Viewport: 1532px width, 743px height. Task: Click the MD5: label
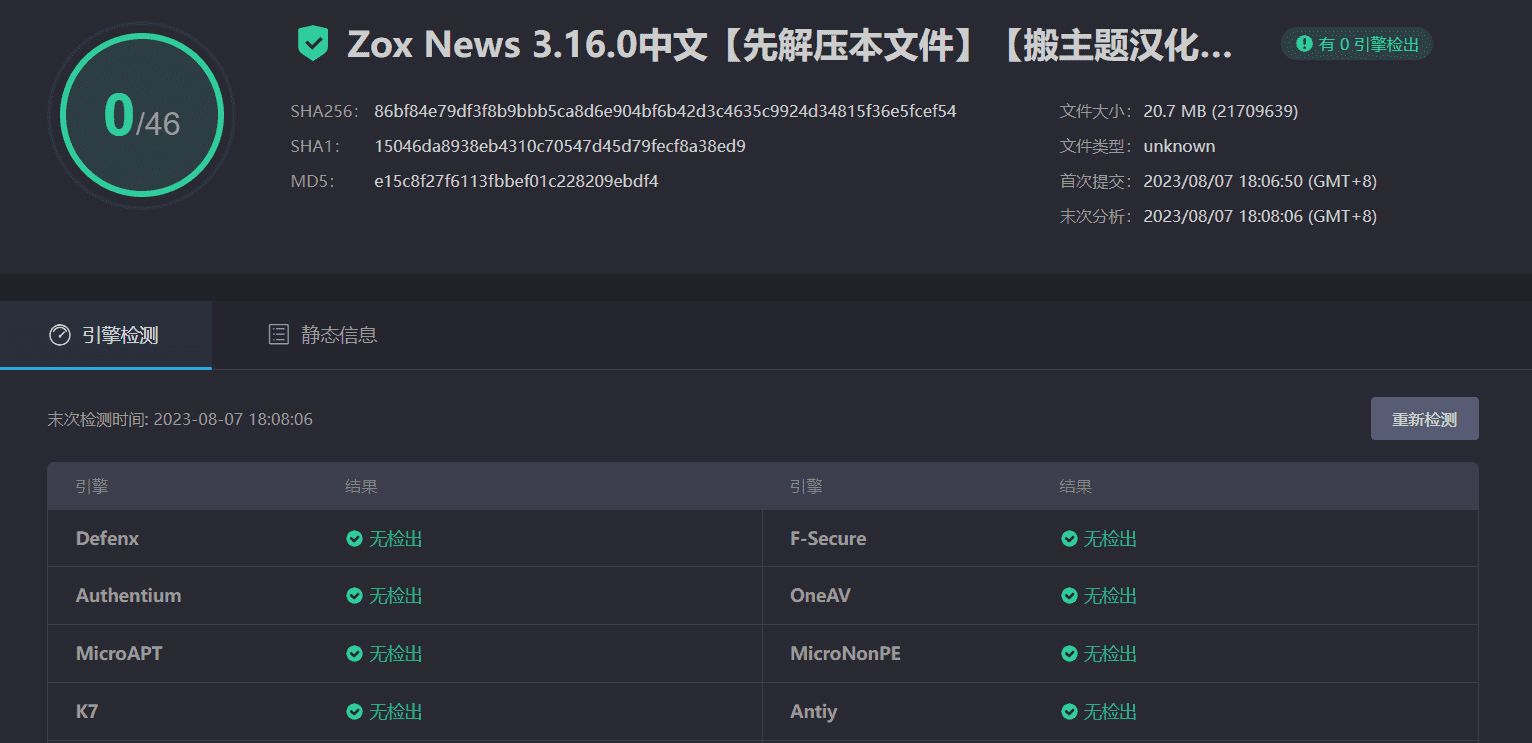(313, 181)
